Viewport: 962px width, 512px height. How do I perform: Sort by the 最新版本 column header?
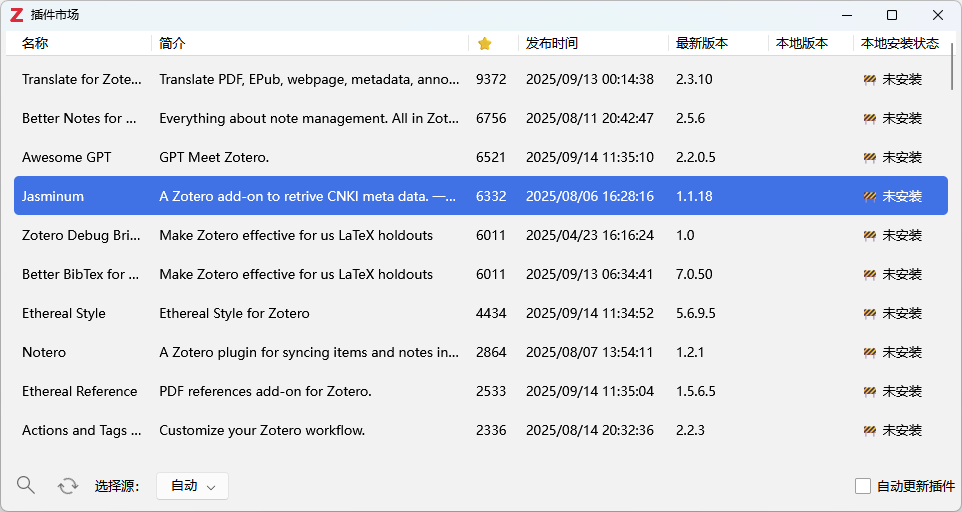(702, 44)
